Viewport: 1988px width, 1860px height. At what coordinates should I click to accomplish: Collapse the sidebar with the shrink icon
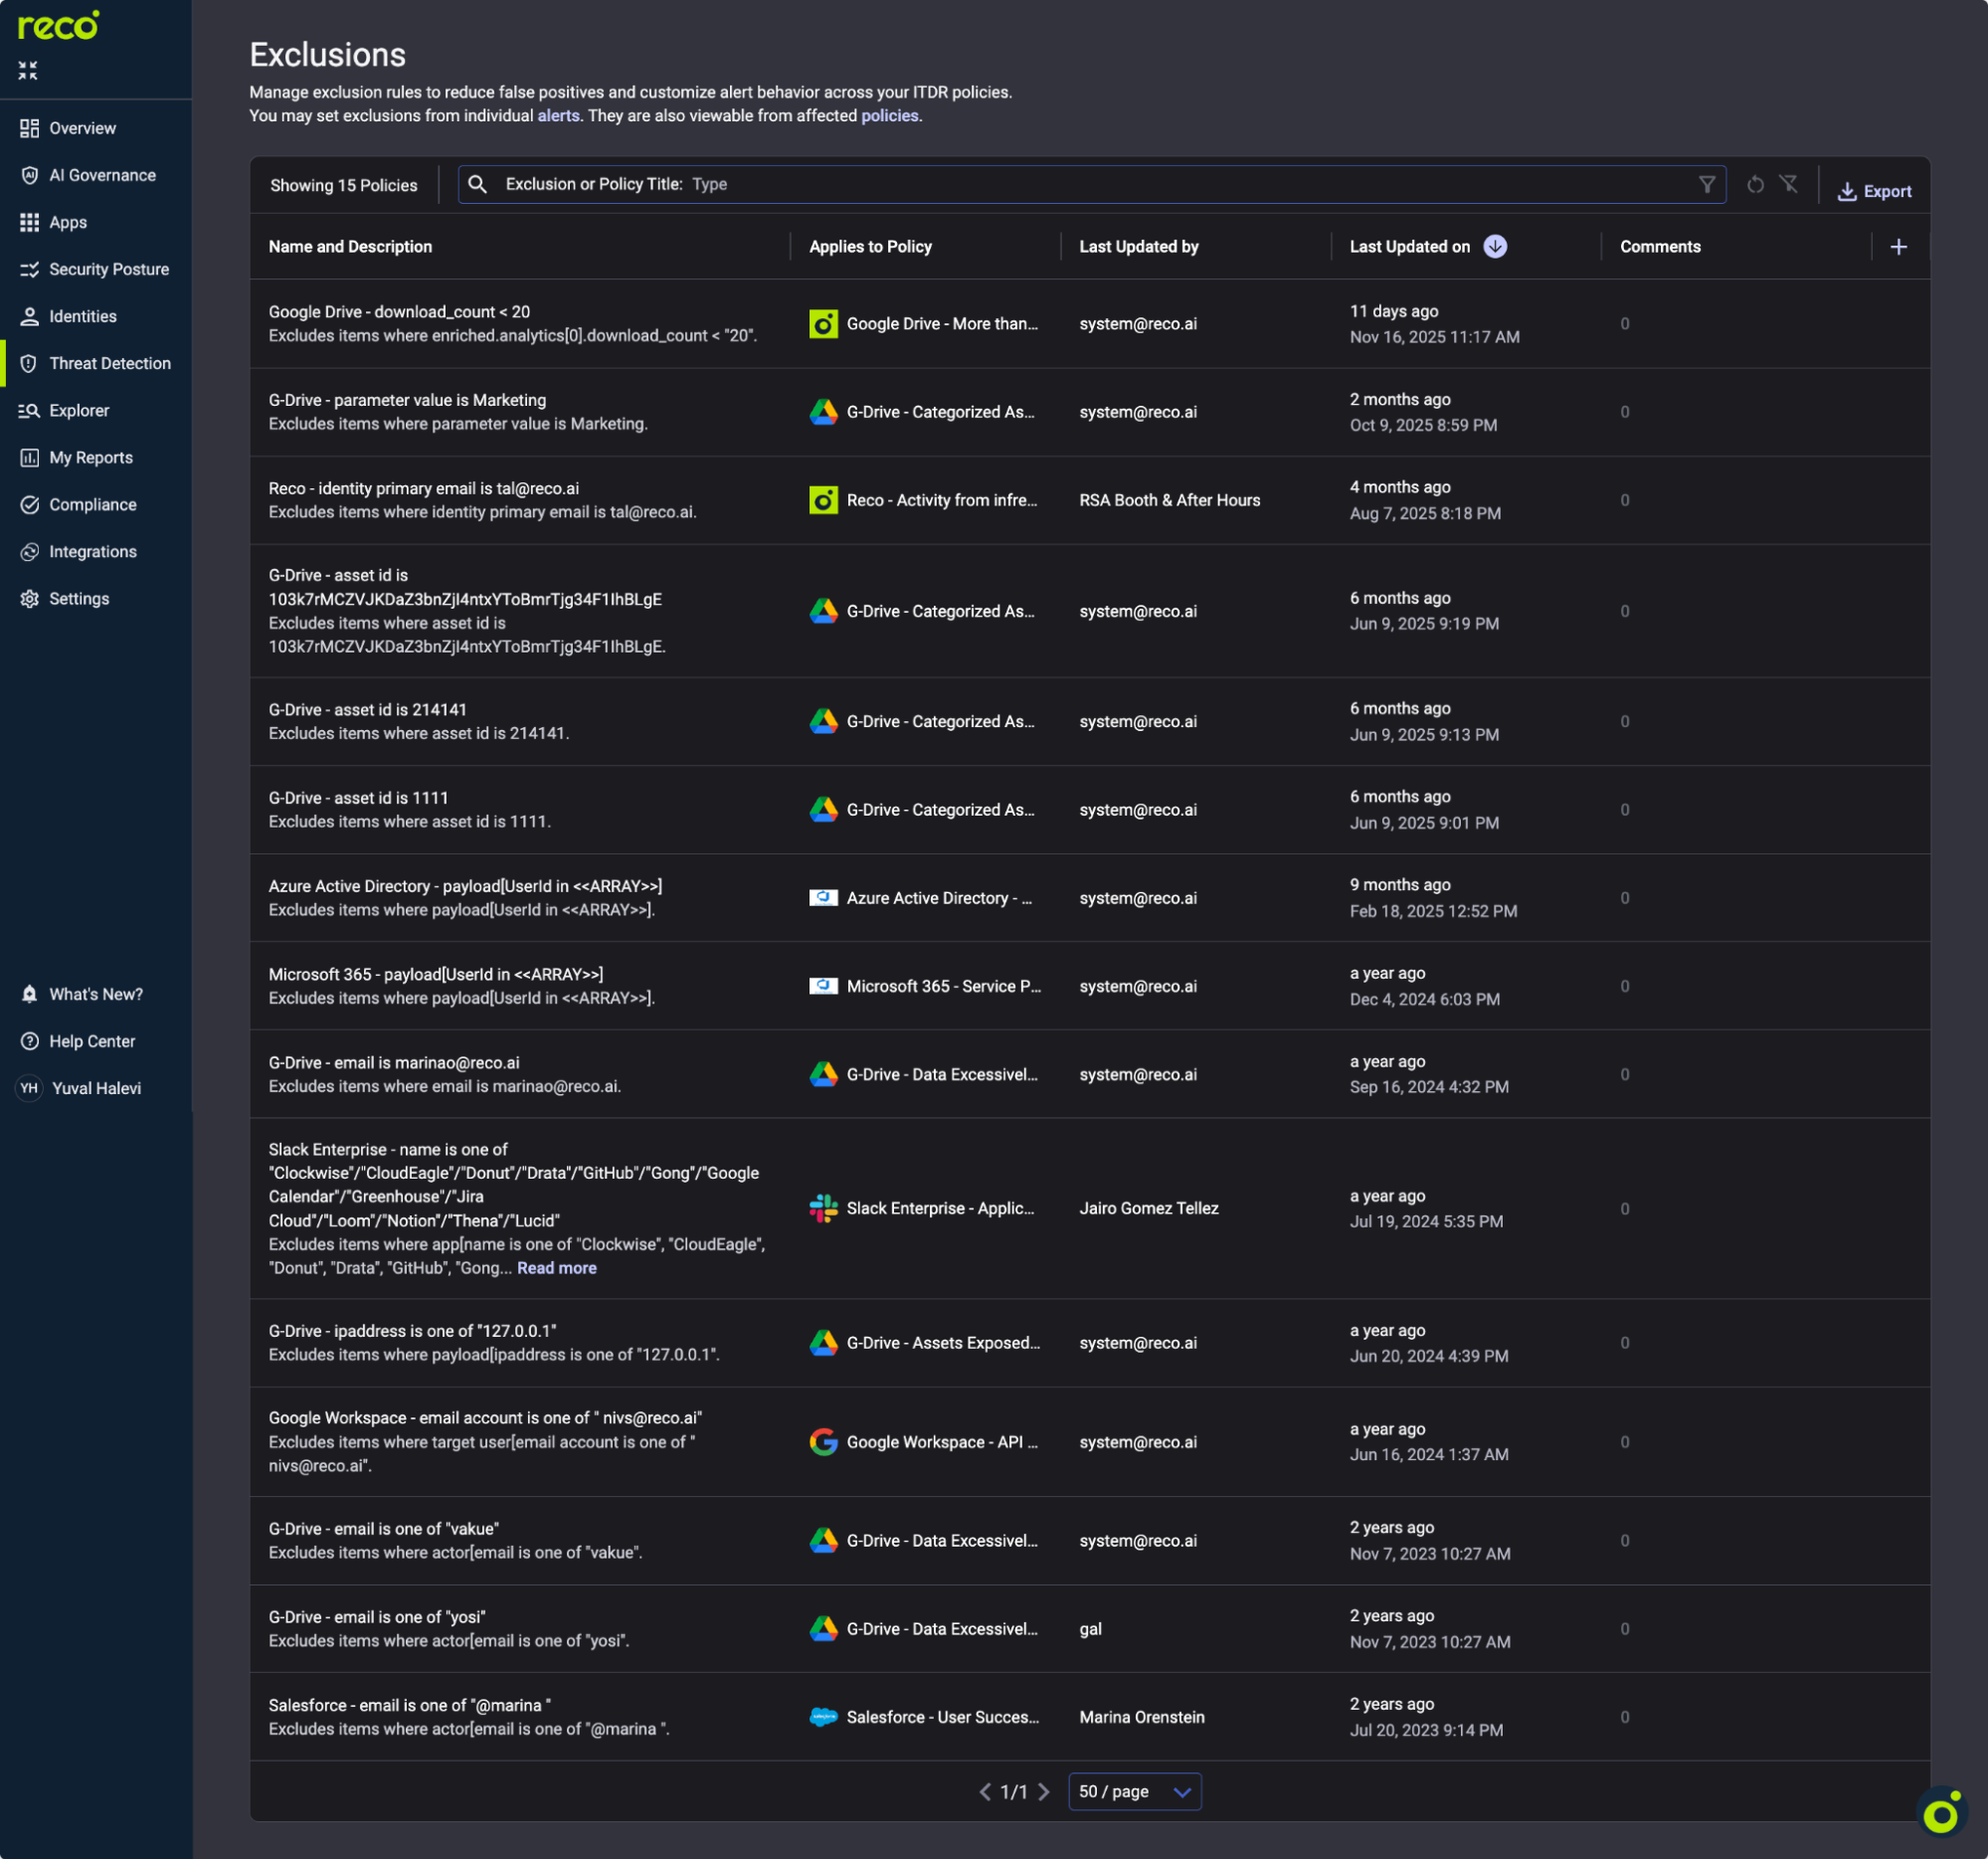(28, 70)
